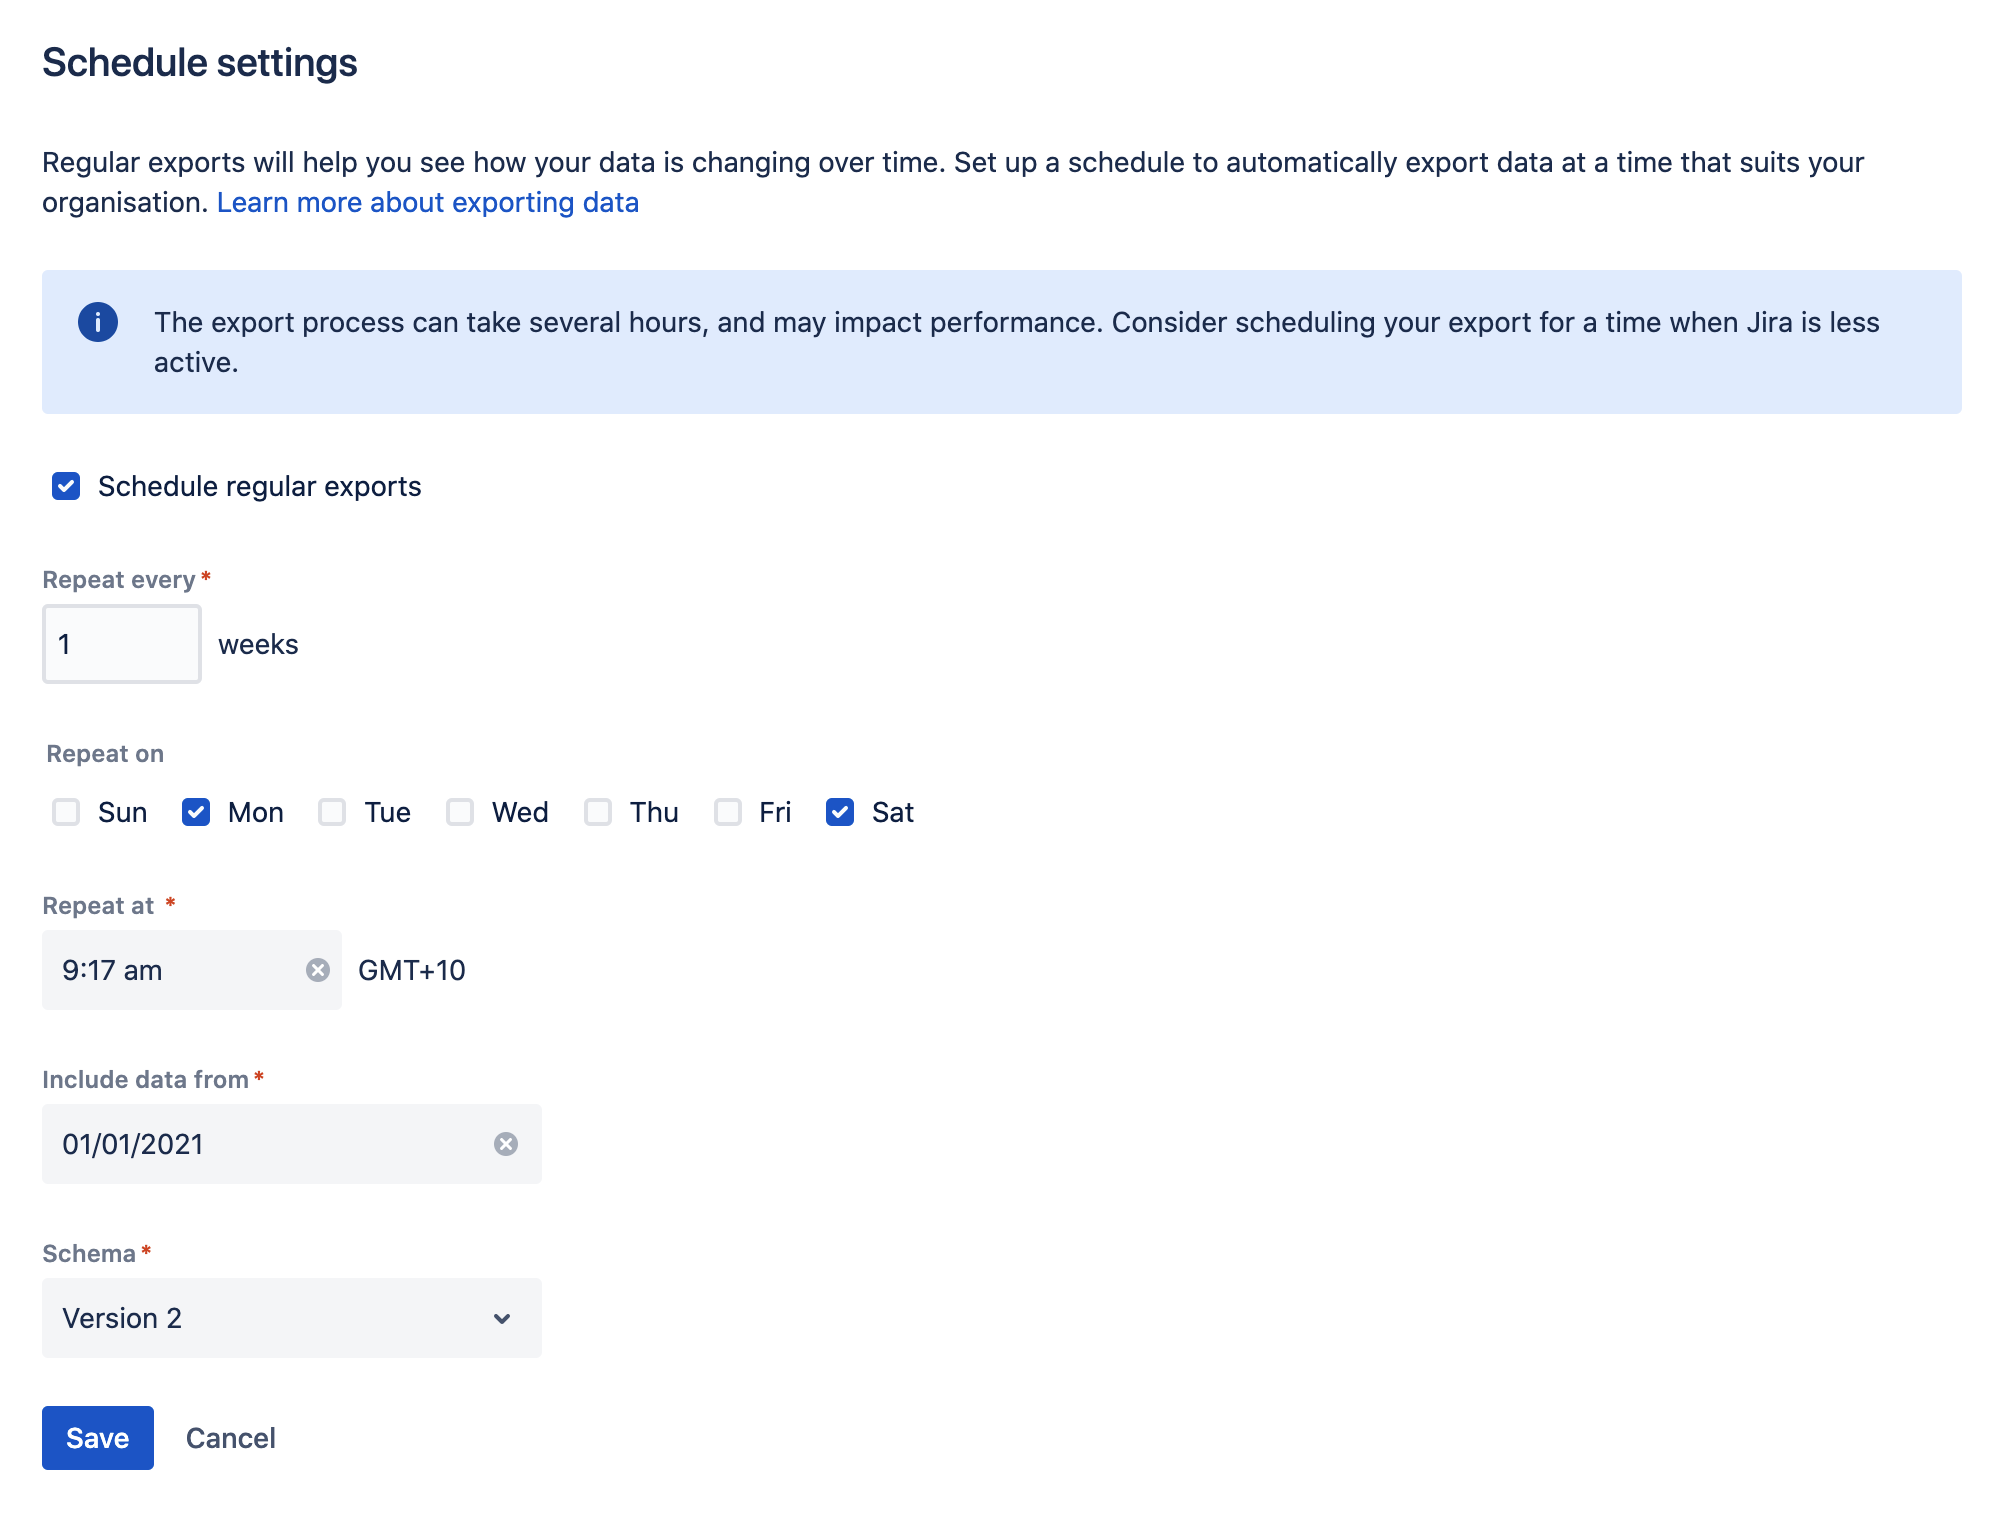Open the Schema Version 2 dropdown
This screenshot has width=2000, height=1534.
270,1318
